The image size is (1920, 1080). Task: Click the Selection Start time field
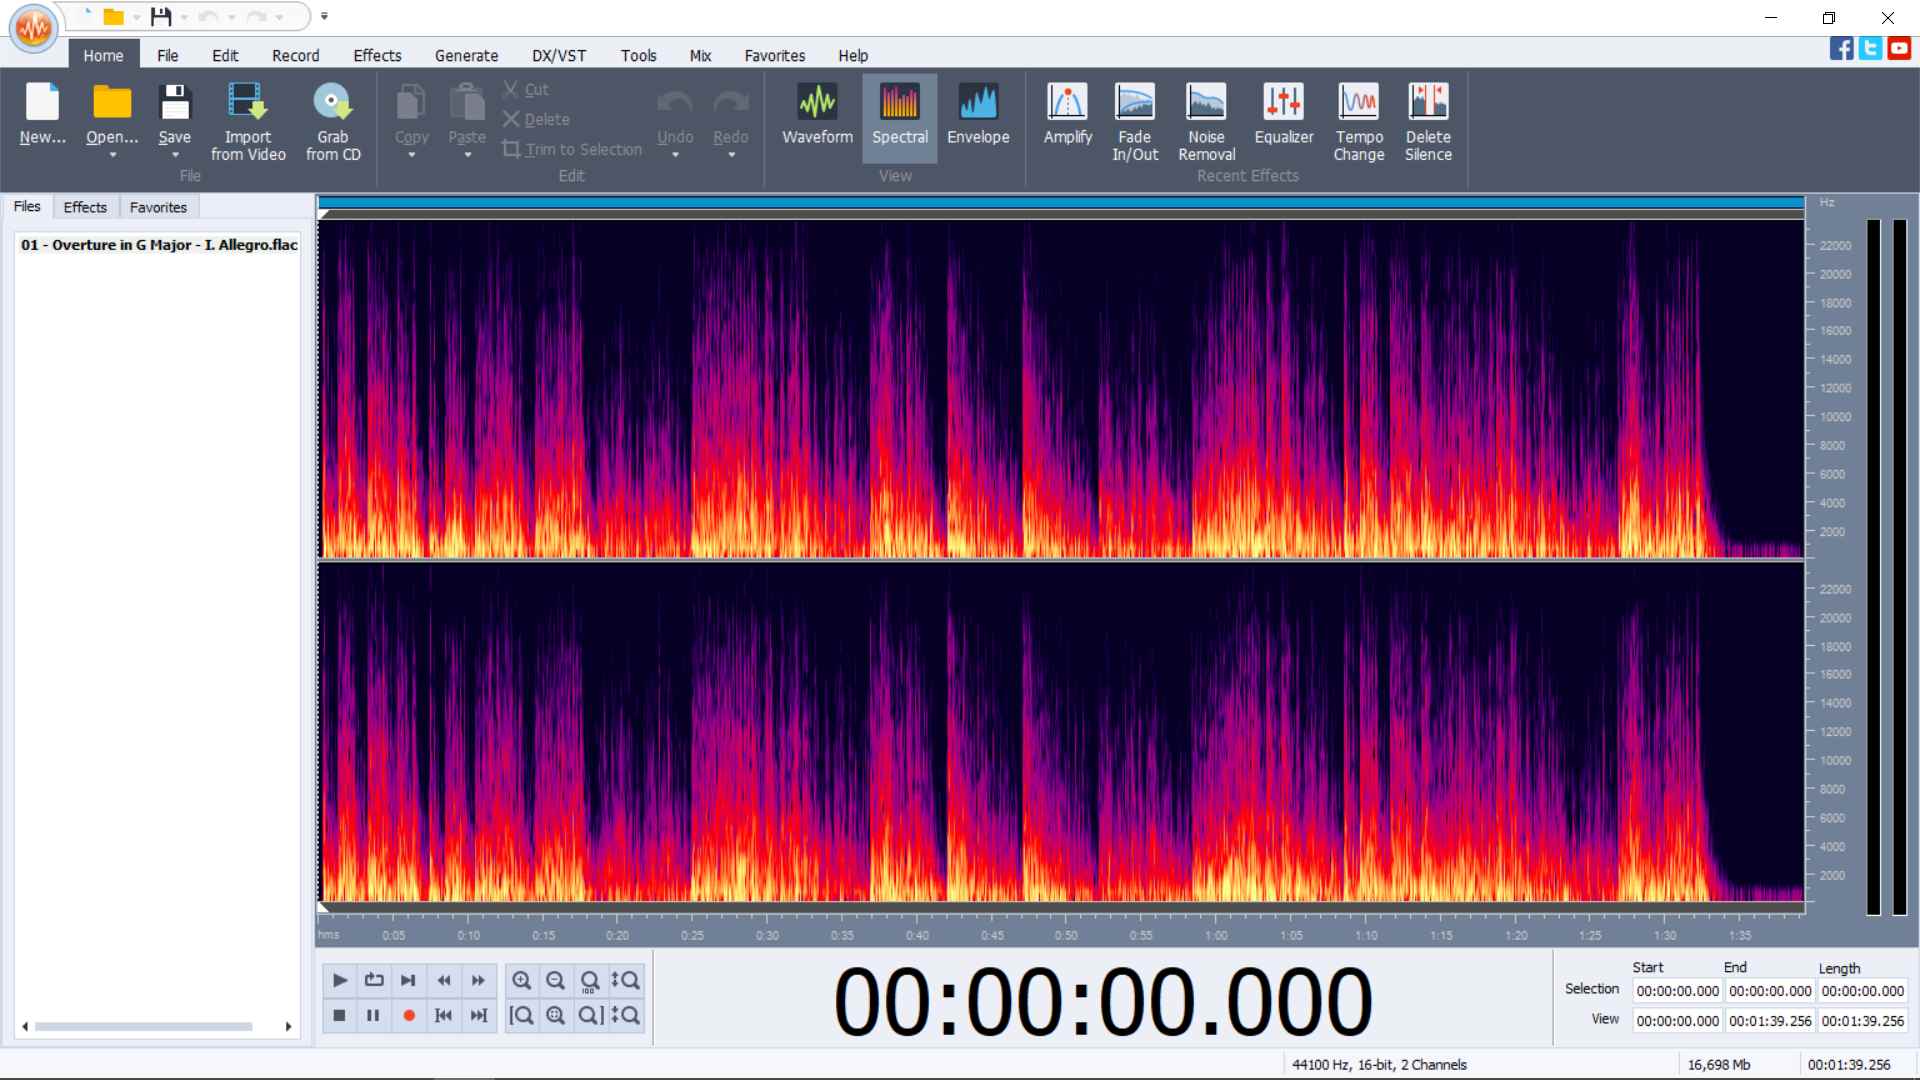coord(1677,991)
